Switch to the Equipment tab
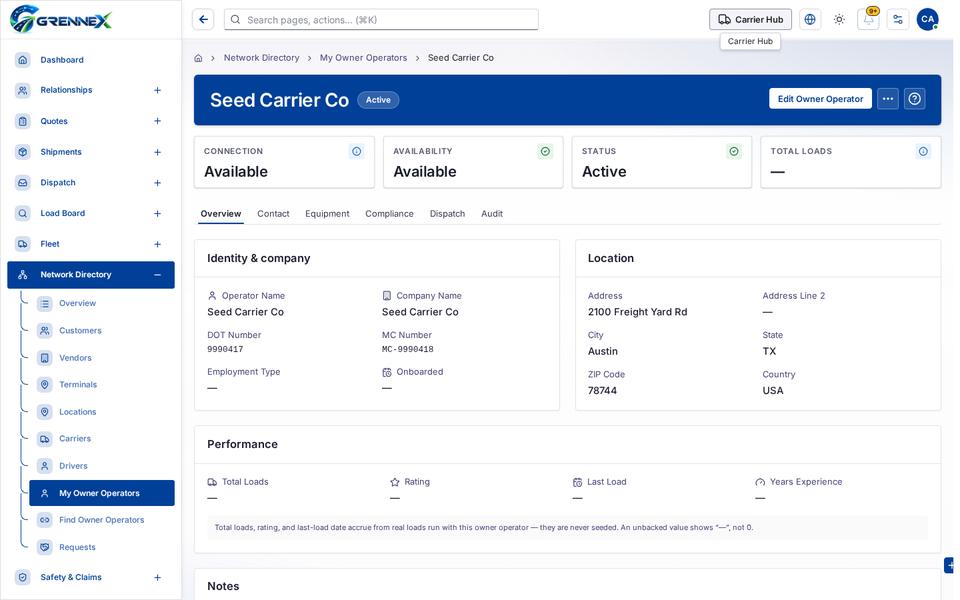 327,214
